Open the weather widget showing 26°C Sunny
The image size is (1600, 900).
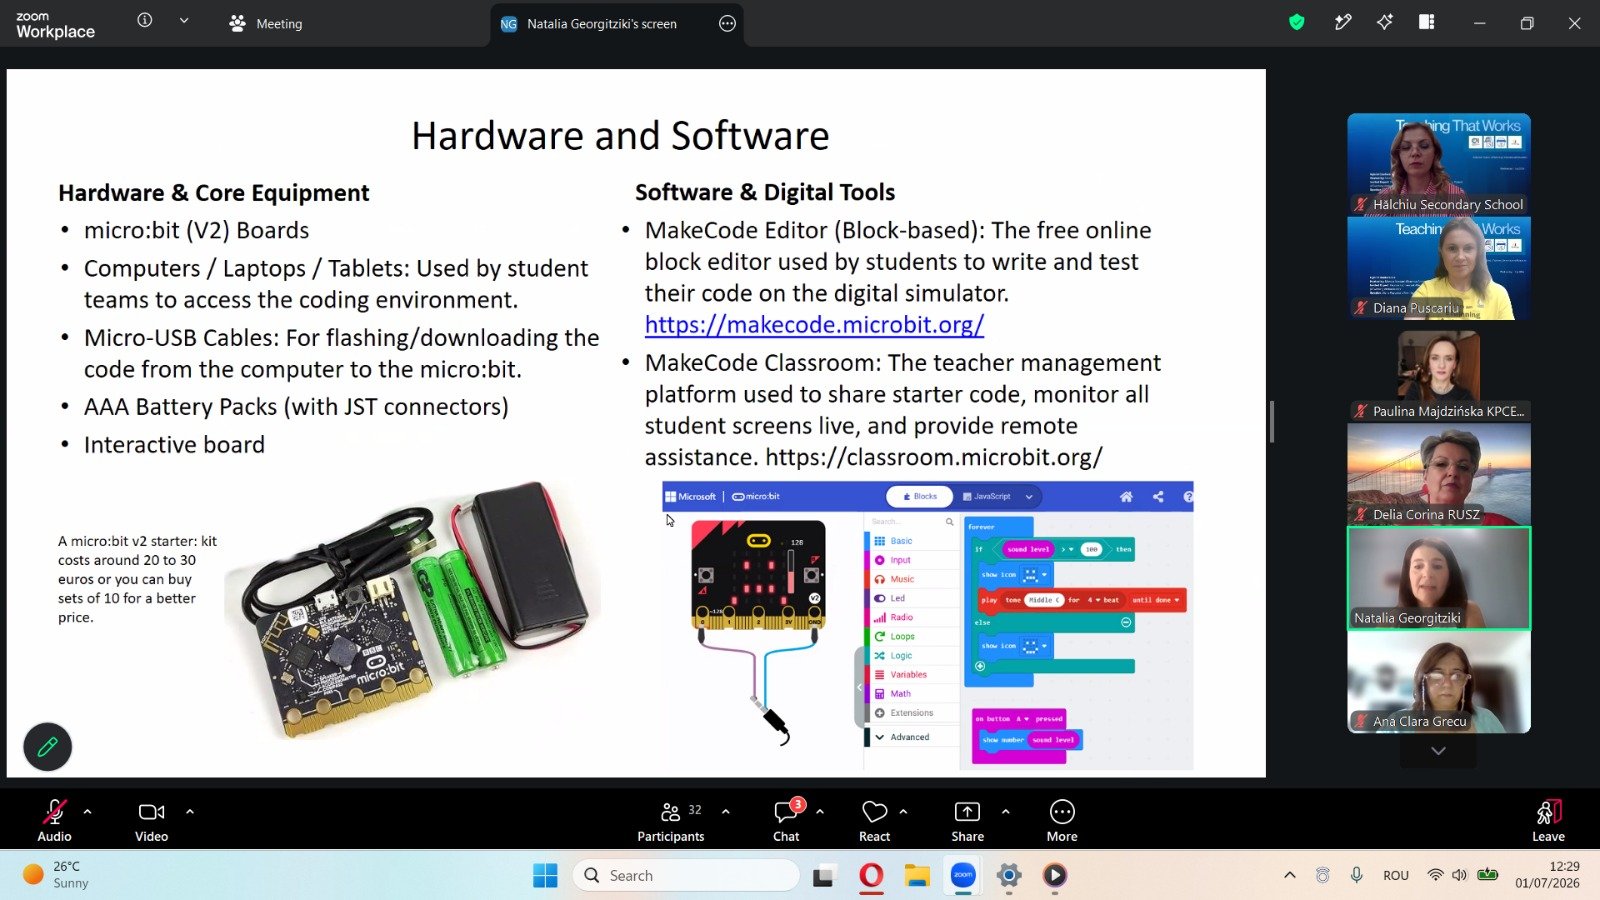pyautogui.click(x=57, y=875)
